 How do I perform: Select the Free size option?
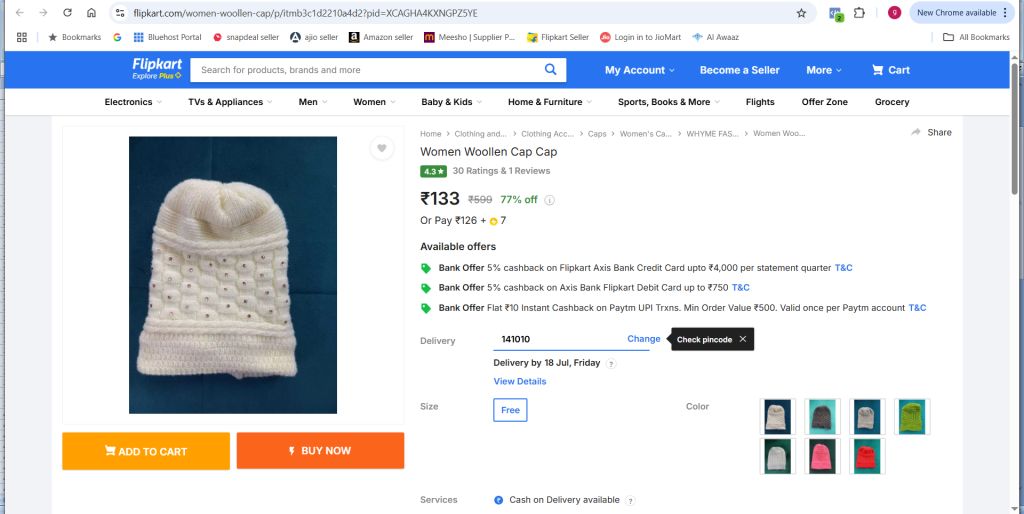(x=510, y=410)
